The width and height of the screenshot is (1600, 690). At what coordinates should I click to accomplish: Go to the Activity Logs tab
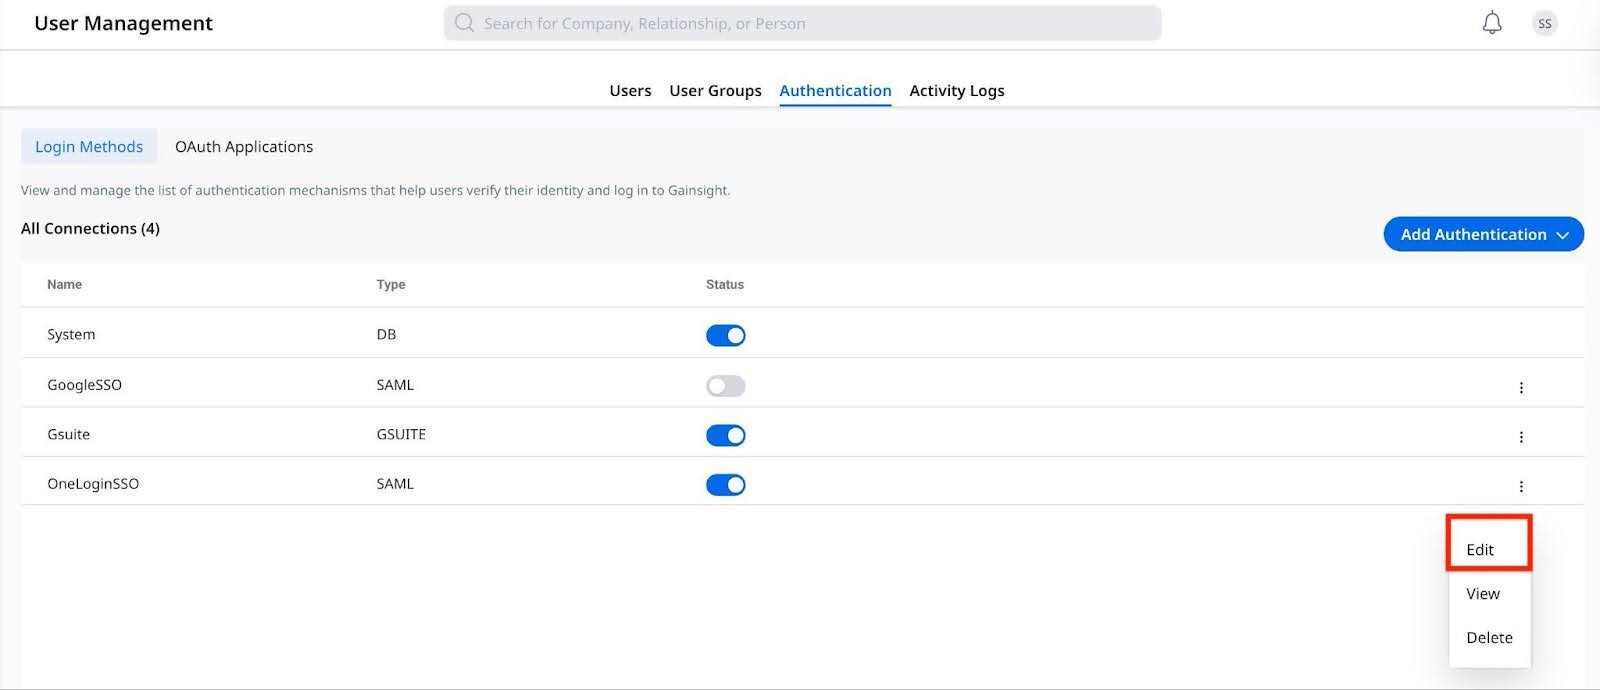(957, 91)
